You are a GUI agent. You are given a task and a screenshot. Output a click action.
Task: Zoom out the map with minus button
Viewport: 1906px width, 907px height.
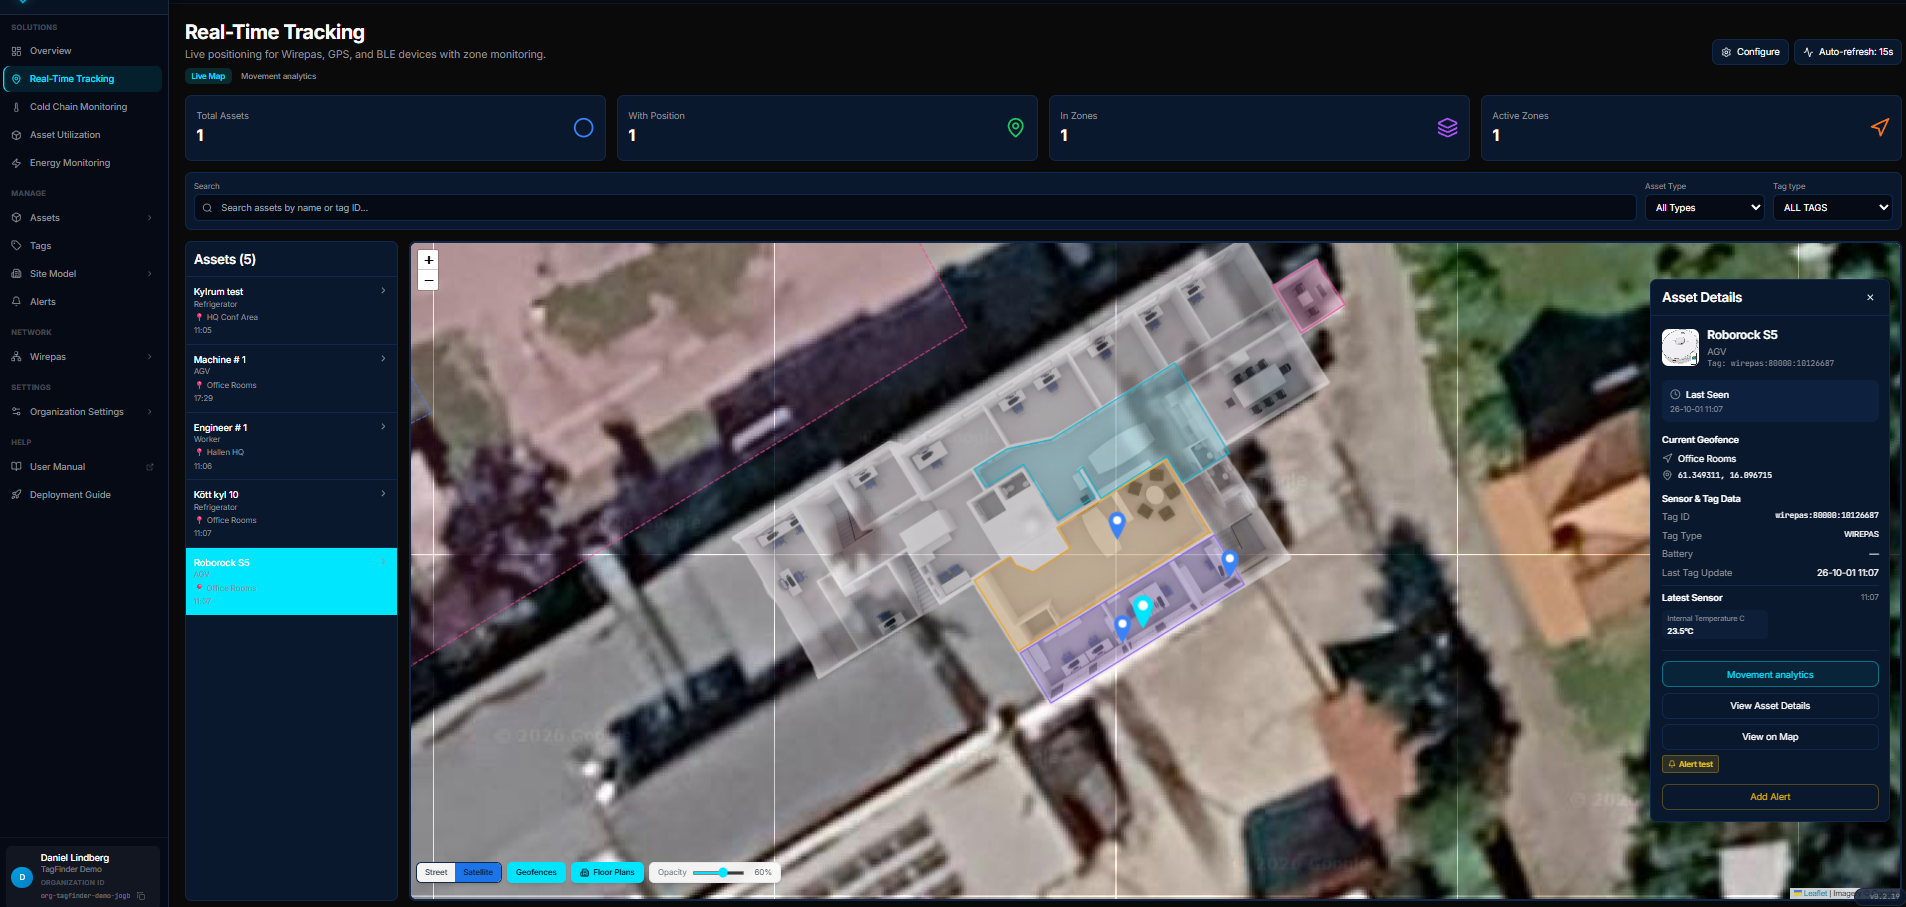[x=429, y=281]
